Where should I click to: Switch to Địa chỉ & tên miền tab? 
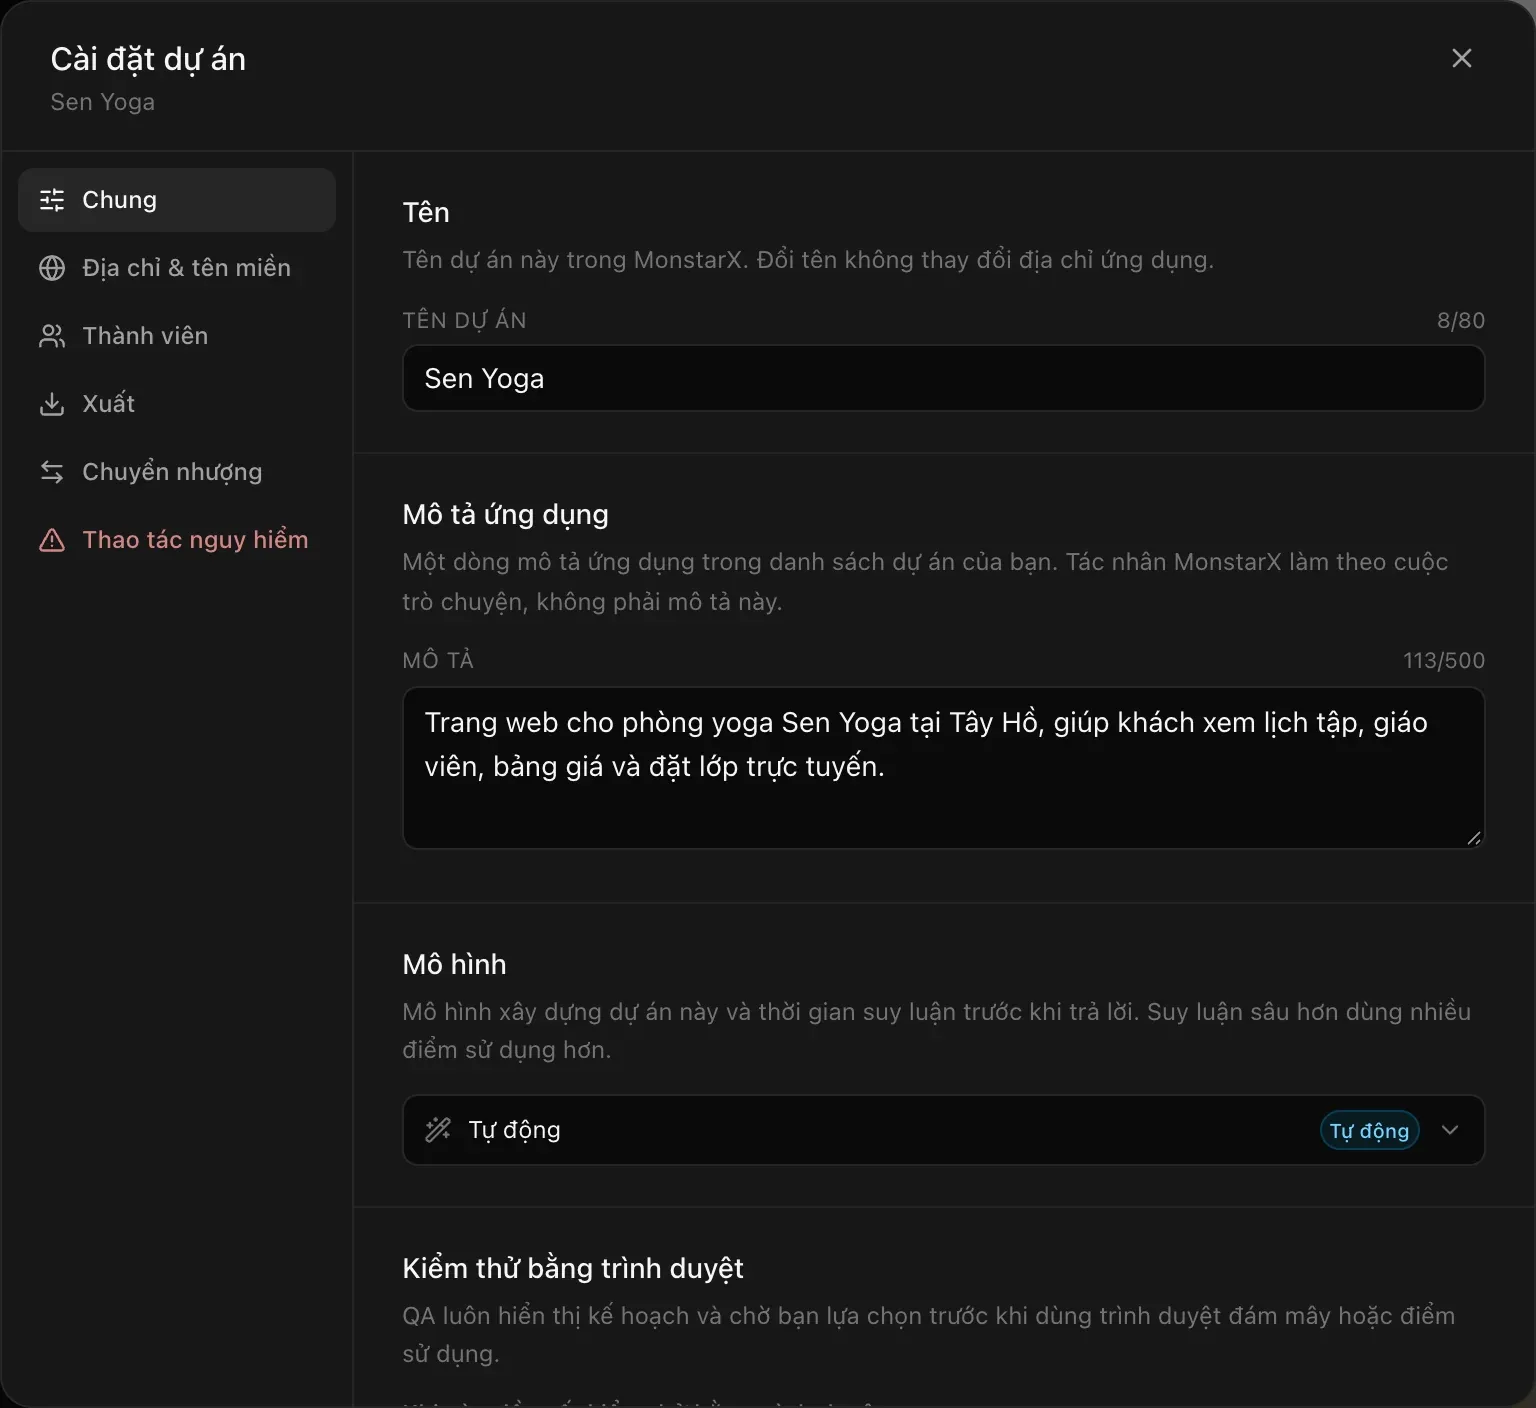[x=177, y=268]
